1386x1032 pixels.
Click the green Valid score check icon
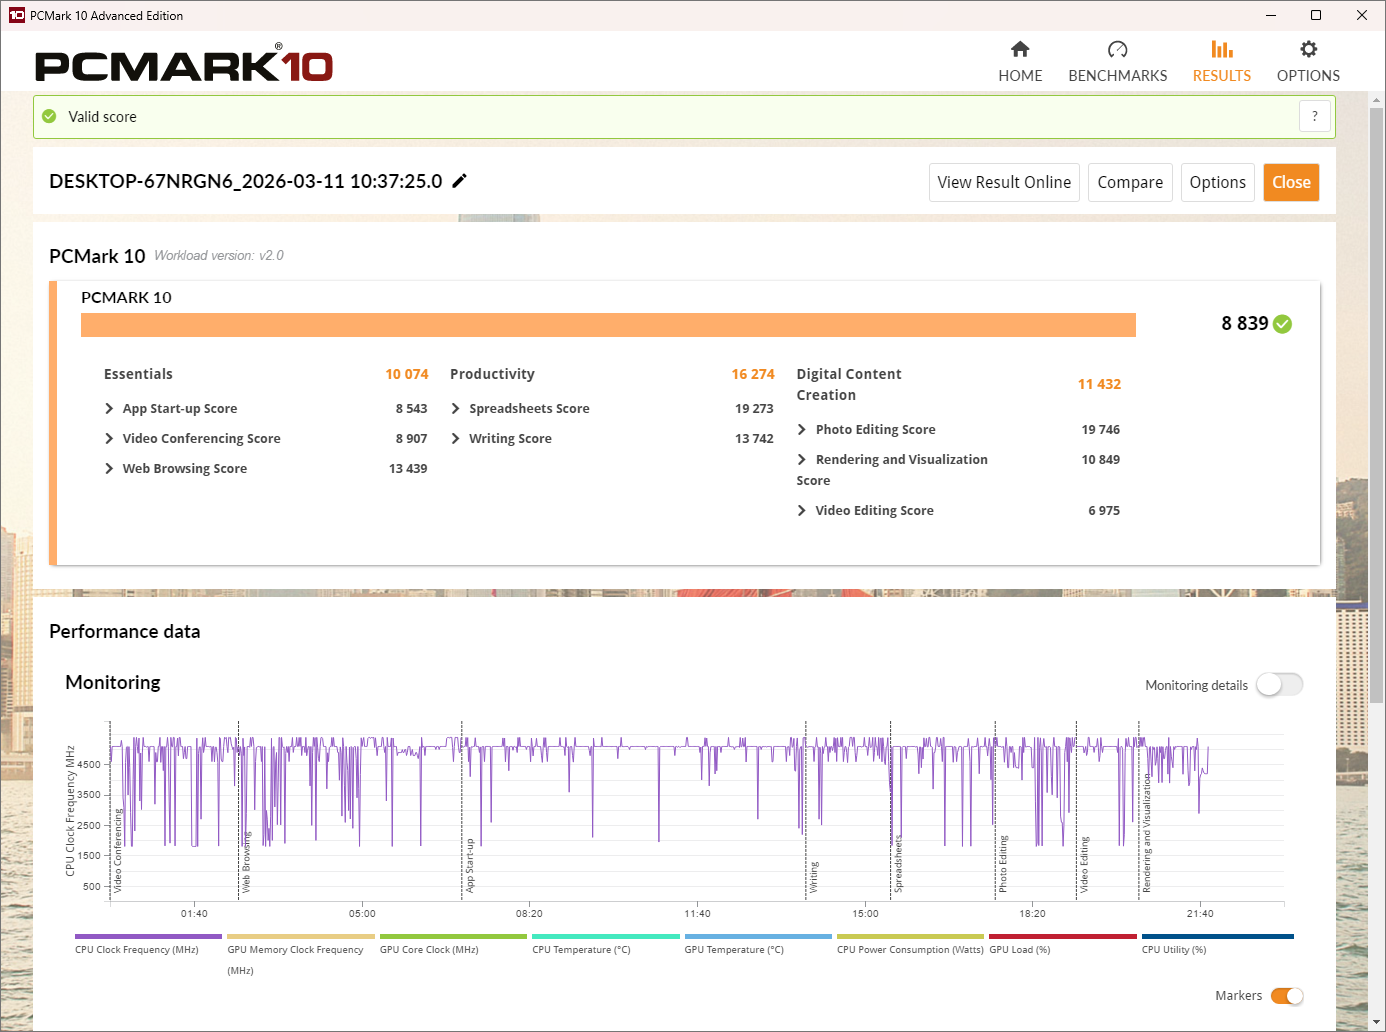tap(49, 117)
